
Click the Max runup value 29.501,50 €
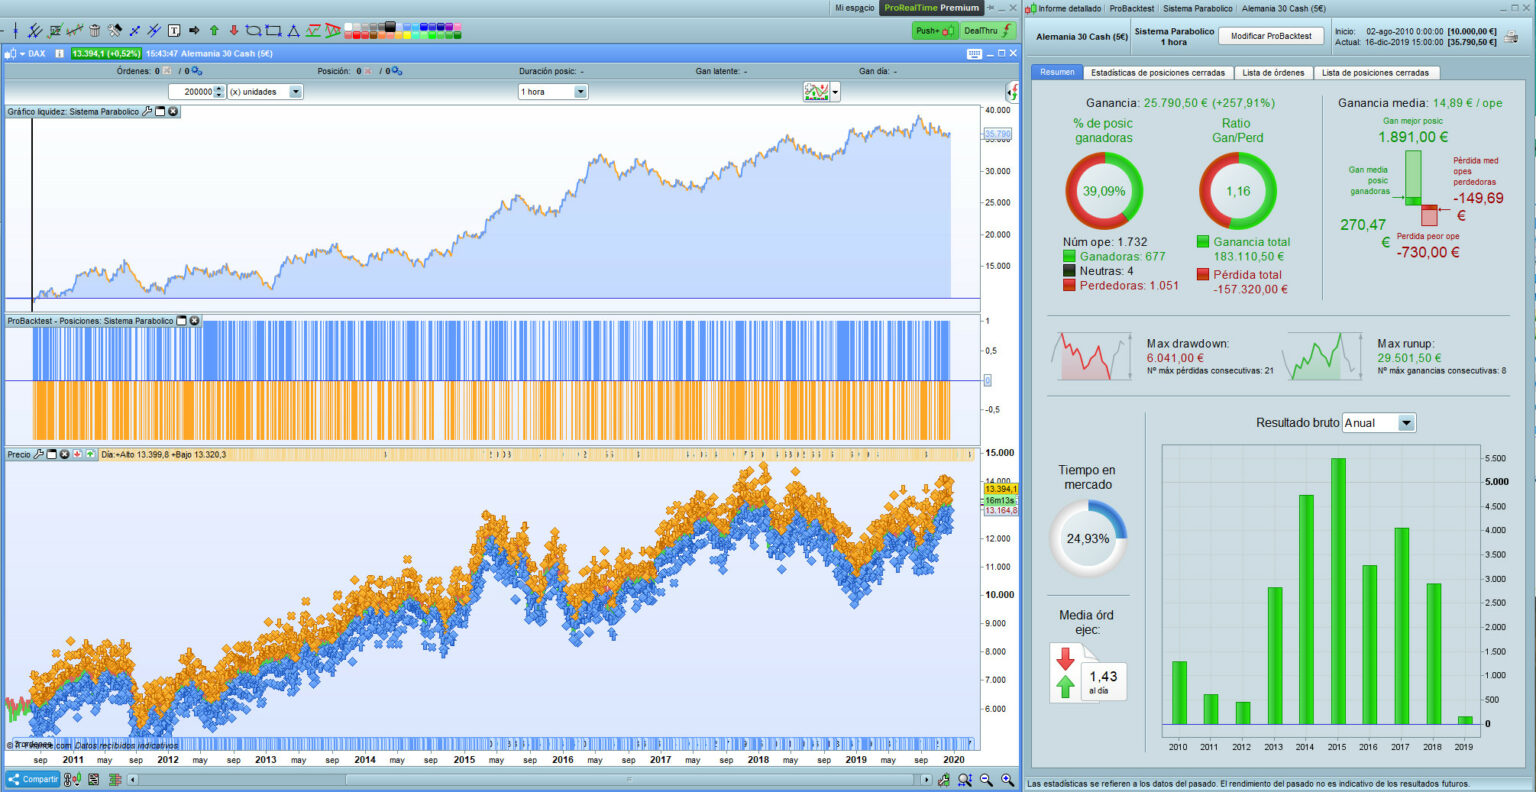point(1409,358)
